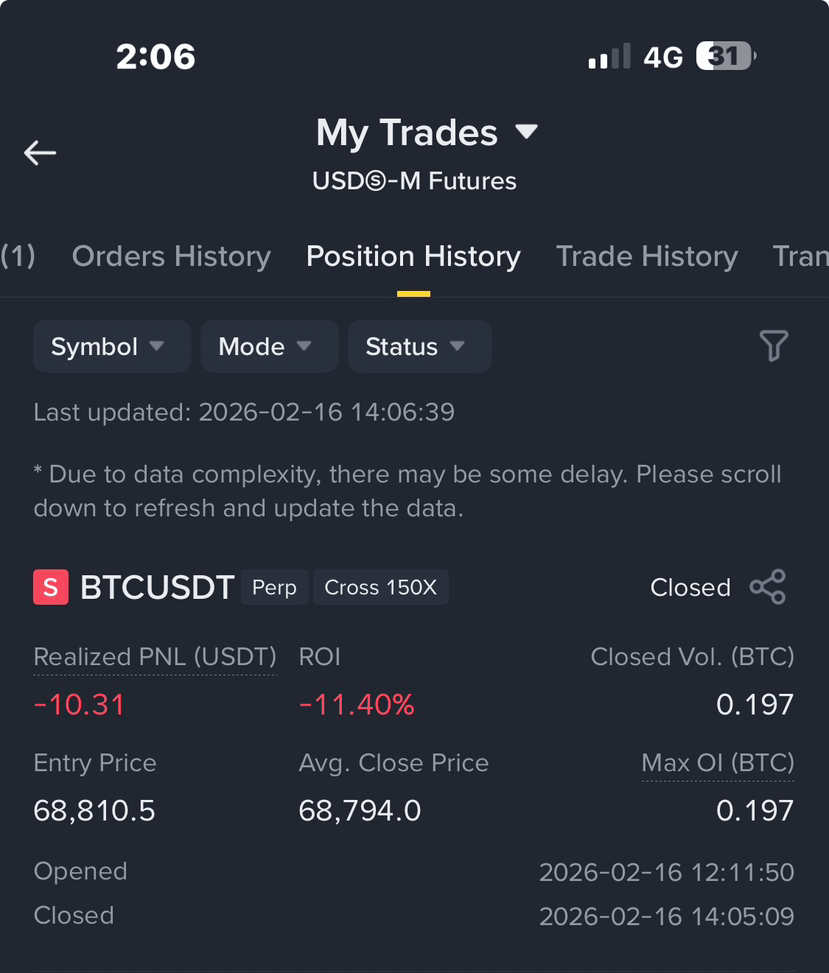Image resolution: width=829 pixels, height=973 pixels.
Task: Tap the Cross 150X tag
Action: (x=380, y=587)
